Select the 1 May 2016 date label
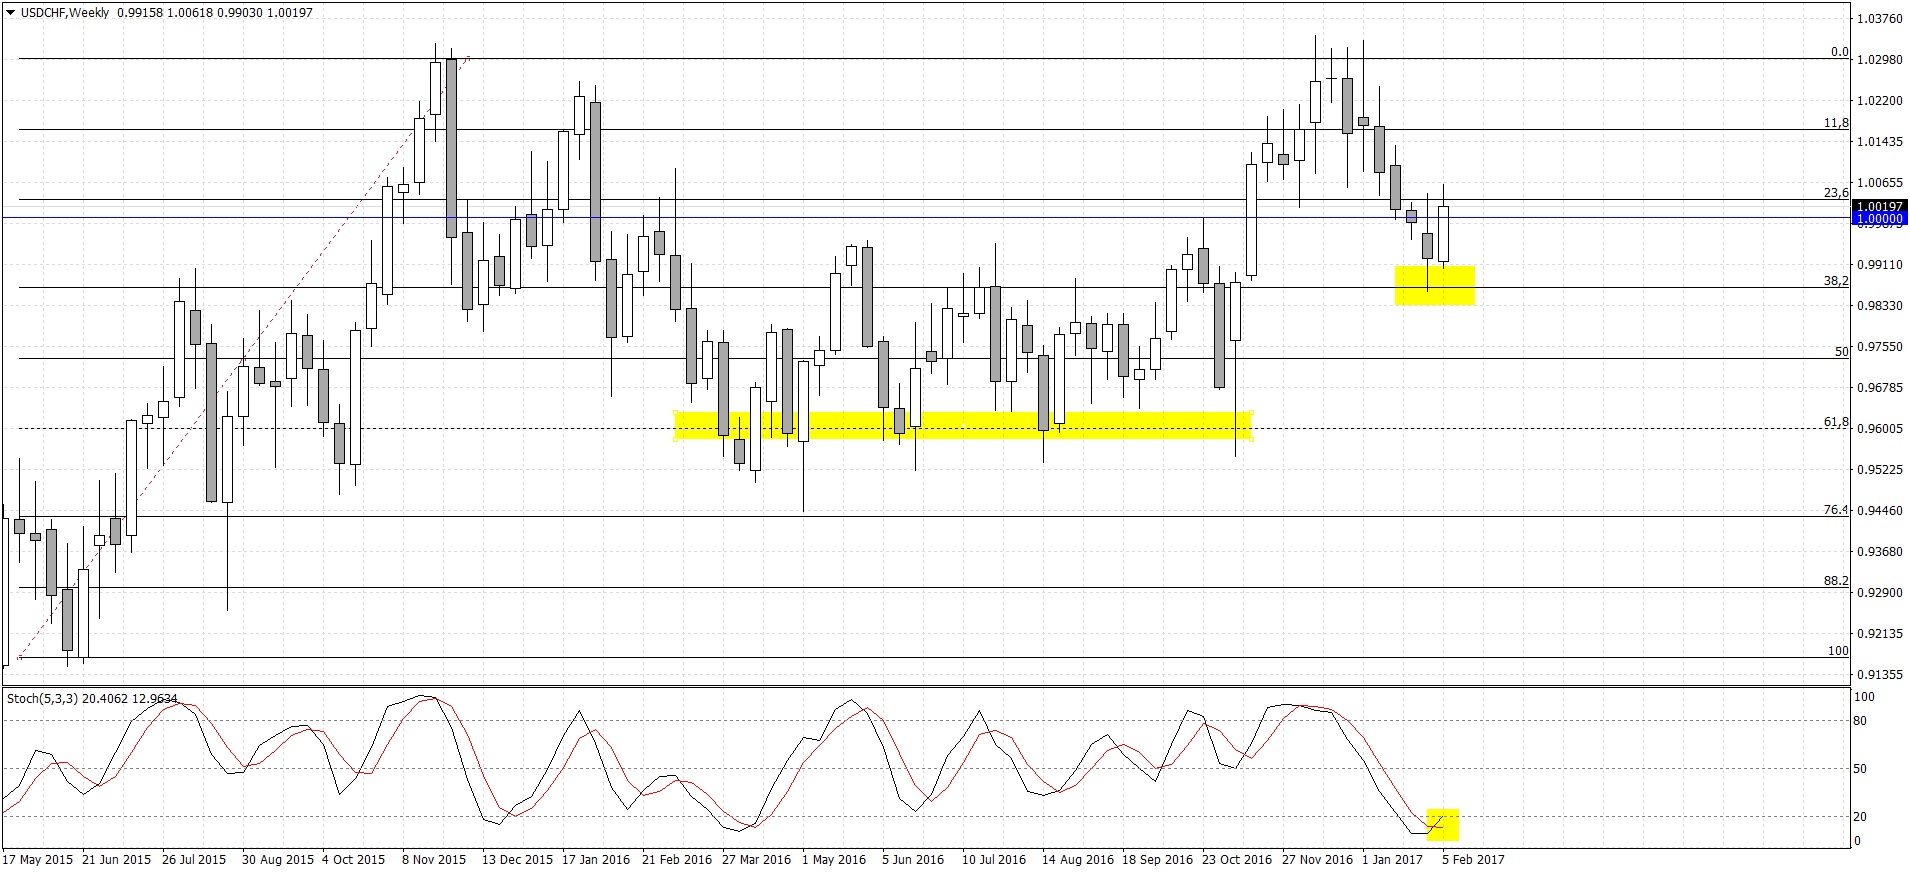The image size is (1910, 872). click(834, 859)
